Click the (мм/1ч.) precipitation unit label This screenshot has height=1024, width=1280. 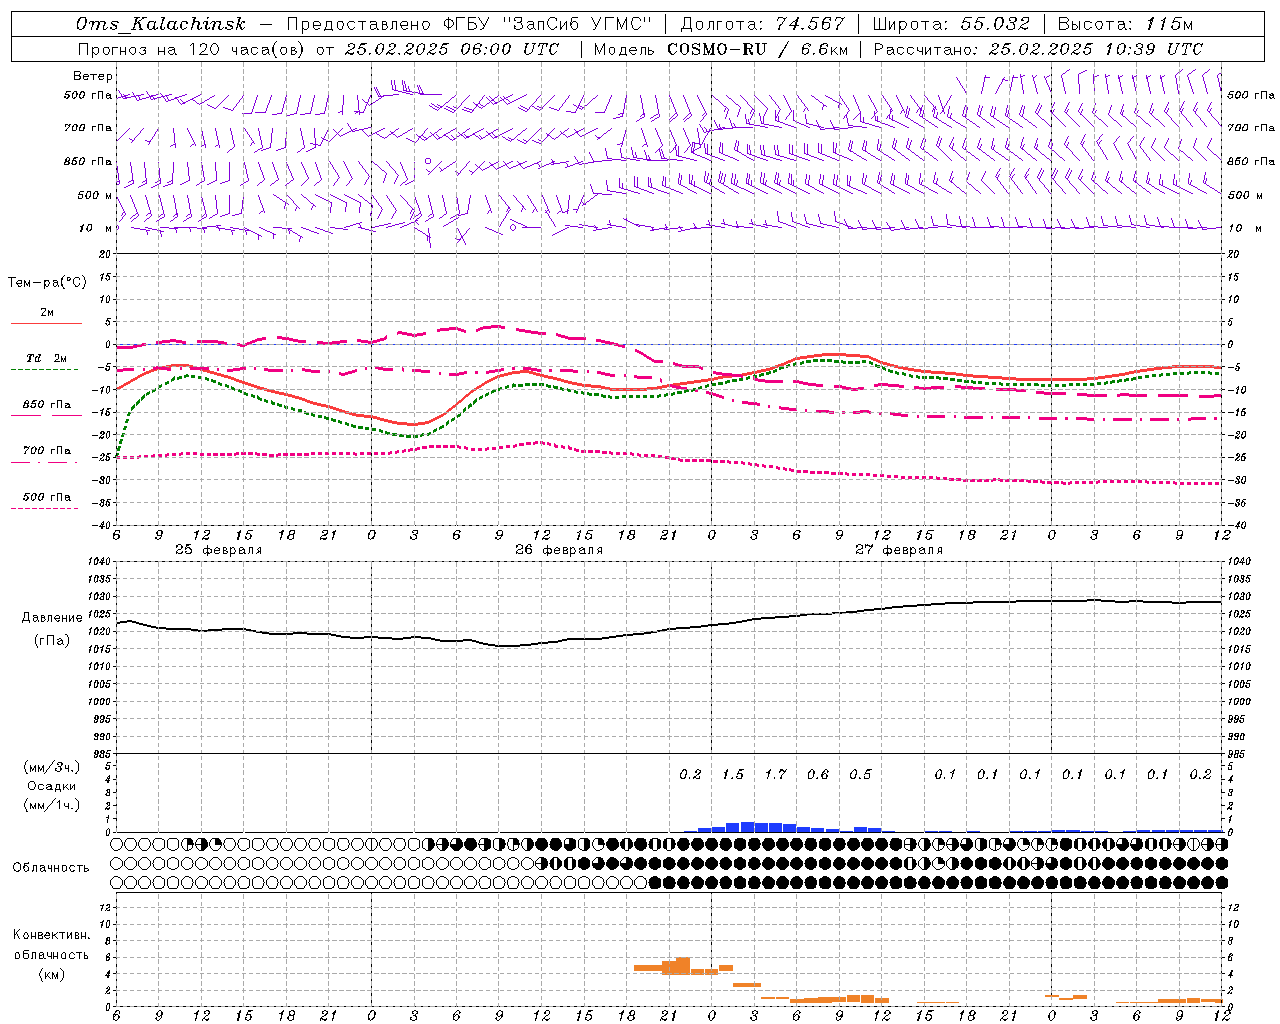pyautogui.click(x=53, y=805)
